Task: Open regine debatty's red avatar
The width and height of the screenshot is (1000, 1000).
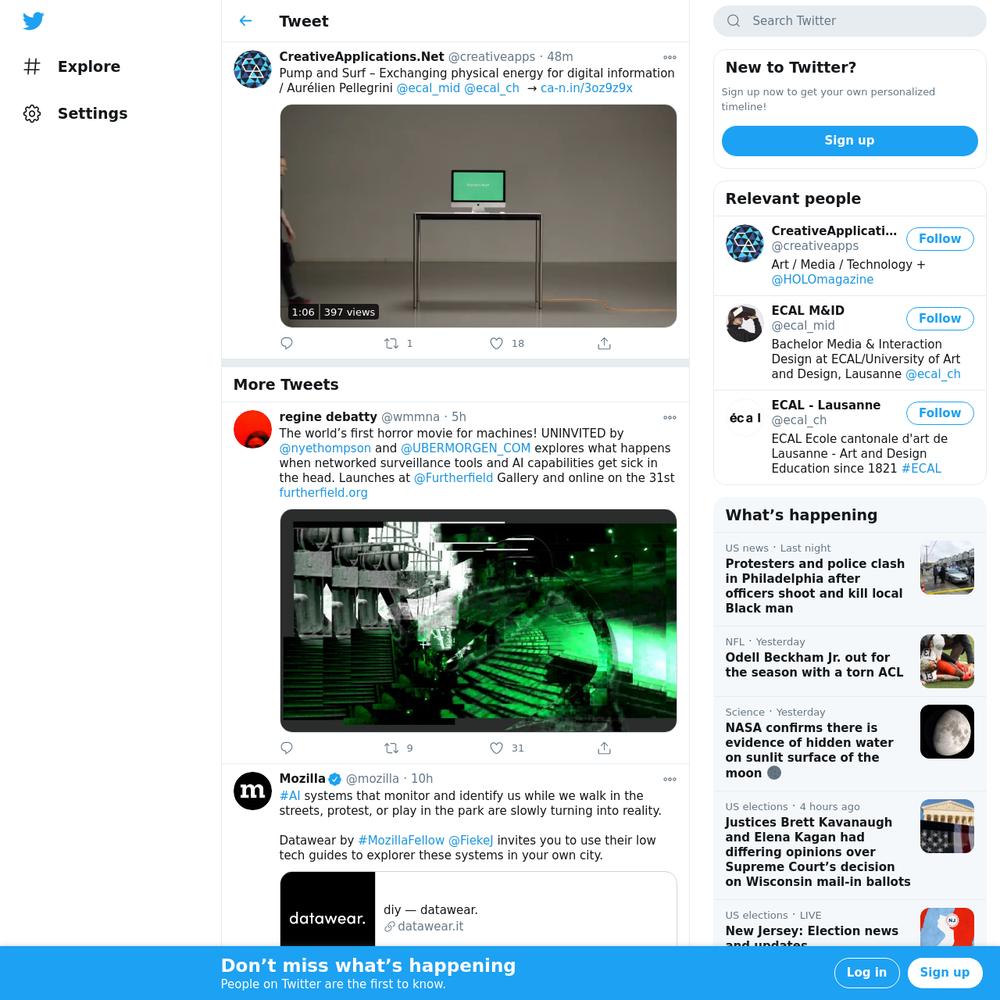Action: (x=253, y=429)
